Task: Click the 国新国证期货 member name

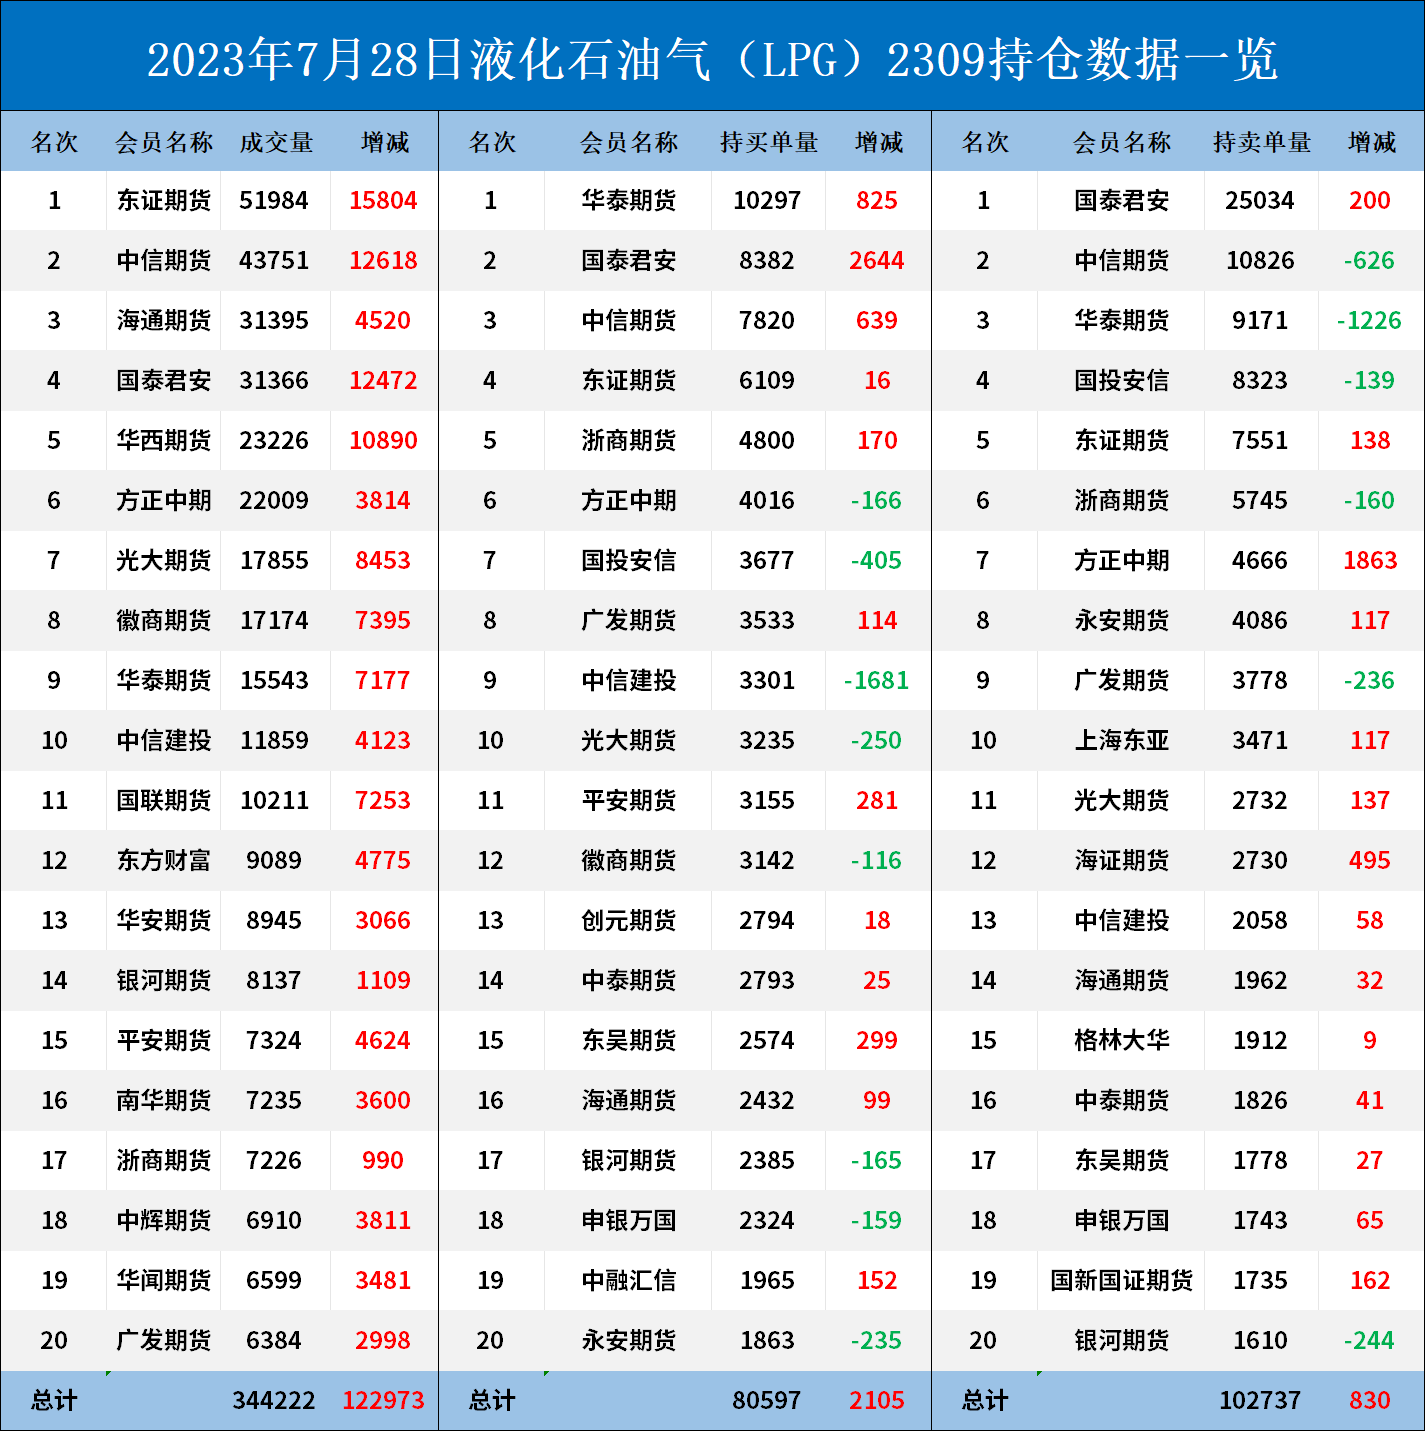Action: 1122,1281
